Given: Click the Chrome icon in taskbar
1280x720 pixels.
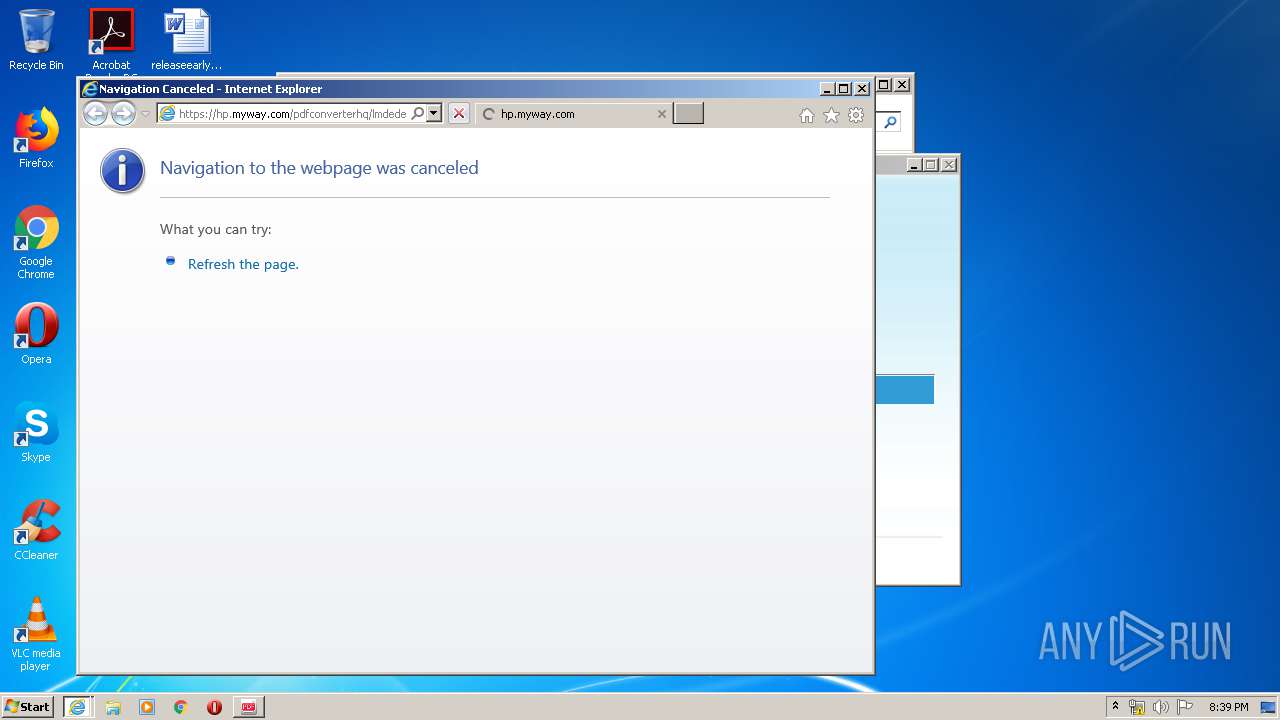Looking at the screenshot, I should click(x=180, y=707).
